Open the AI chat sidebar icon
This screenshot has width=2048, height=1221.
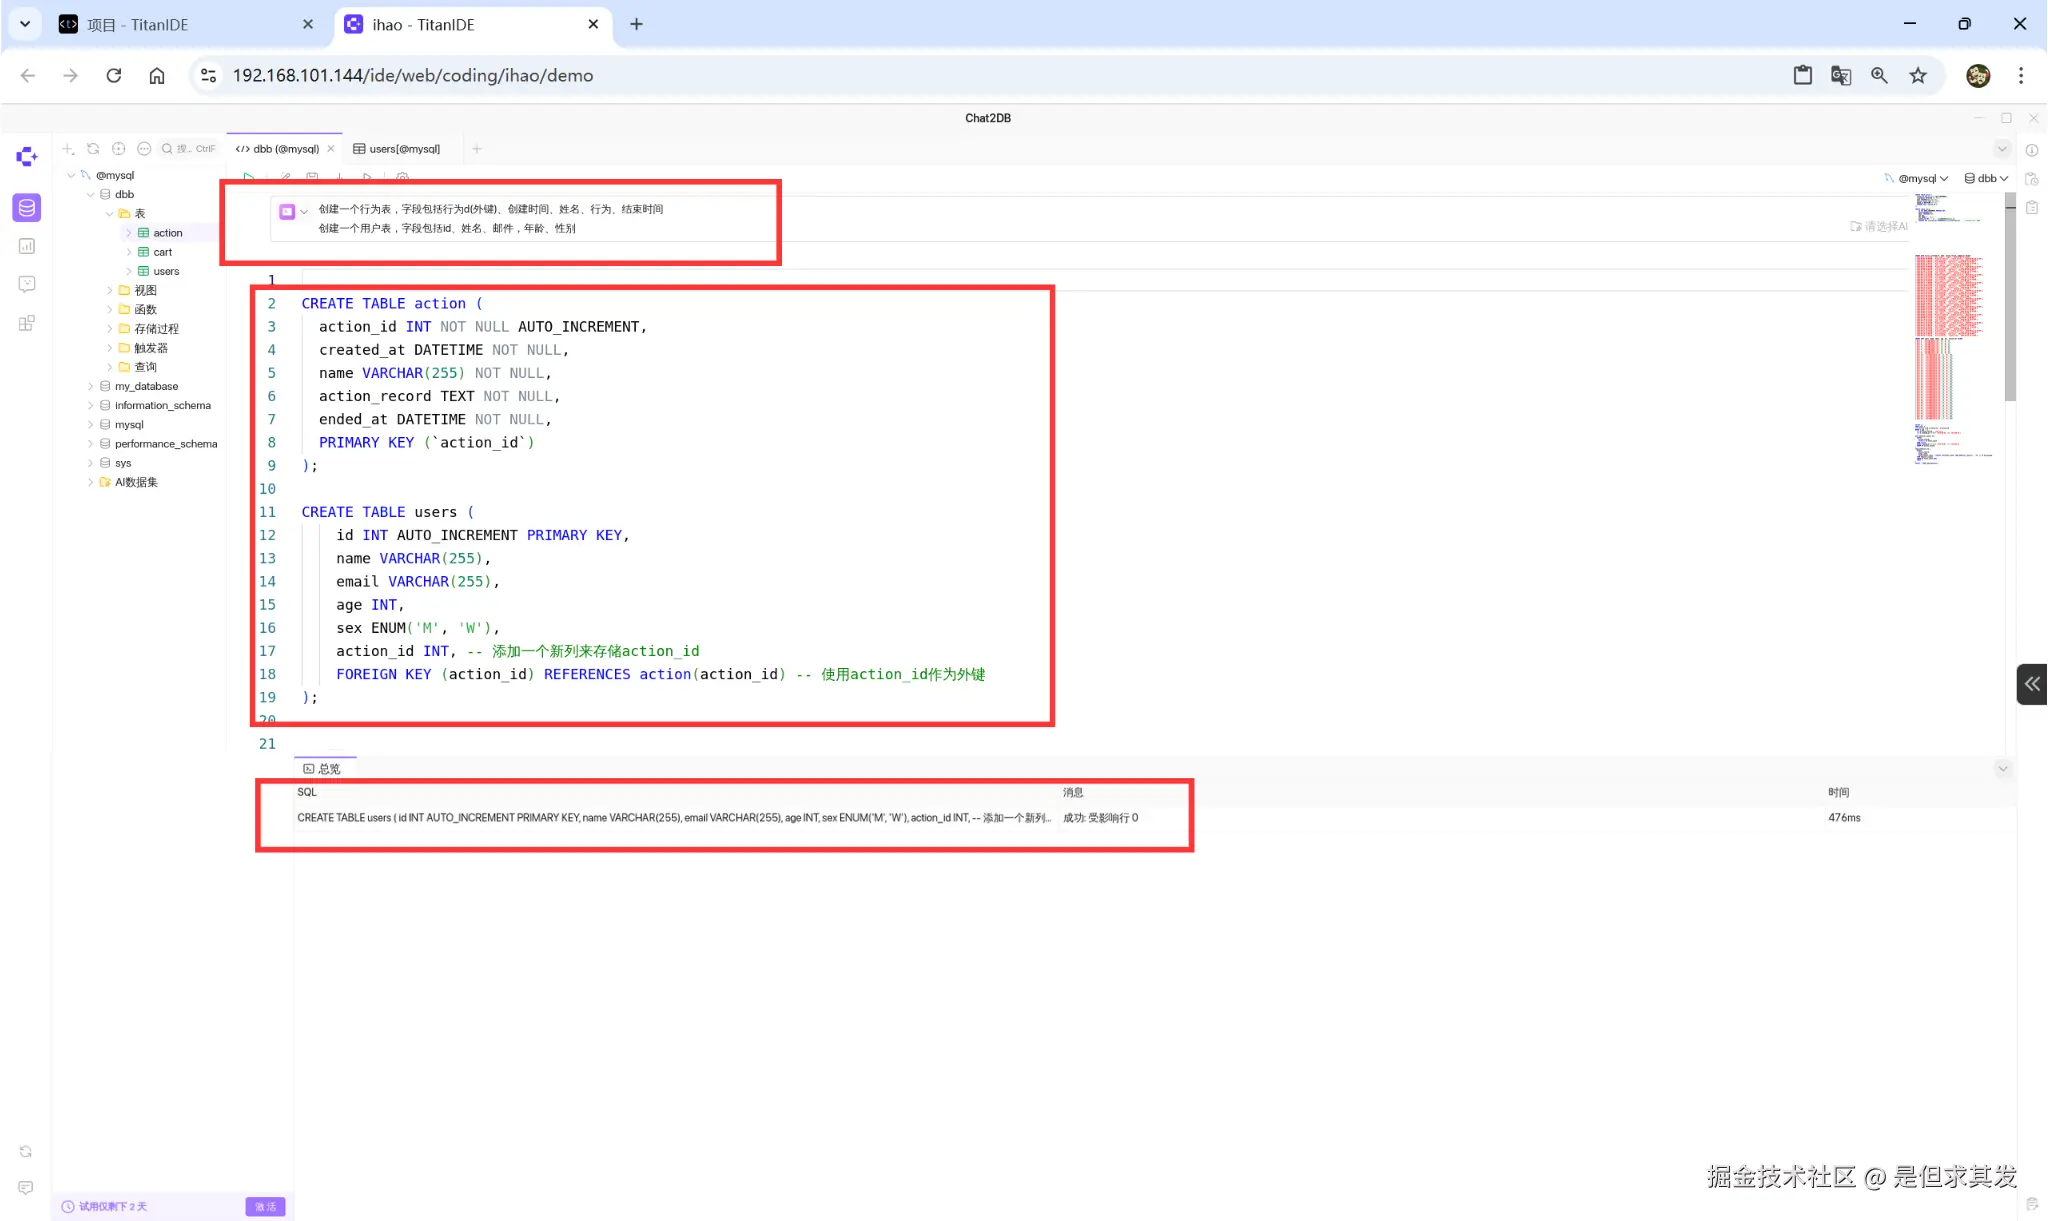pos(27,285)
